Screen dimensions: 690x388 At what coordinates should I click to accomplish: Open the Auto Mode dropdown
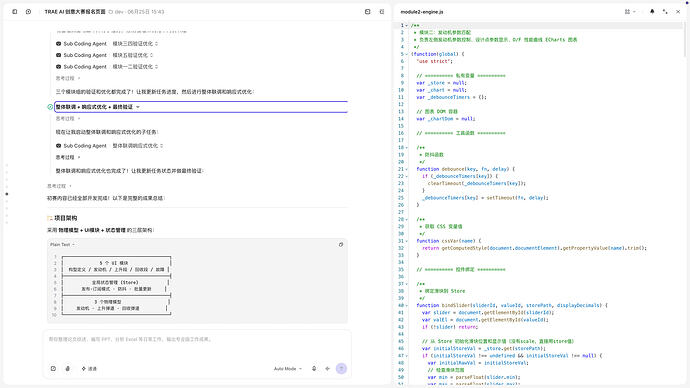click(288, 369)
